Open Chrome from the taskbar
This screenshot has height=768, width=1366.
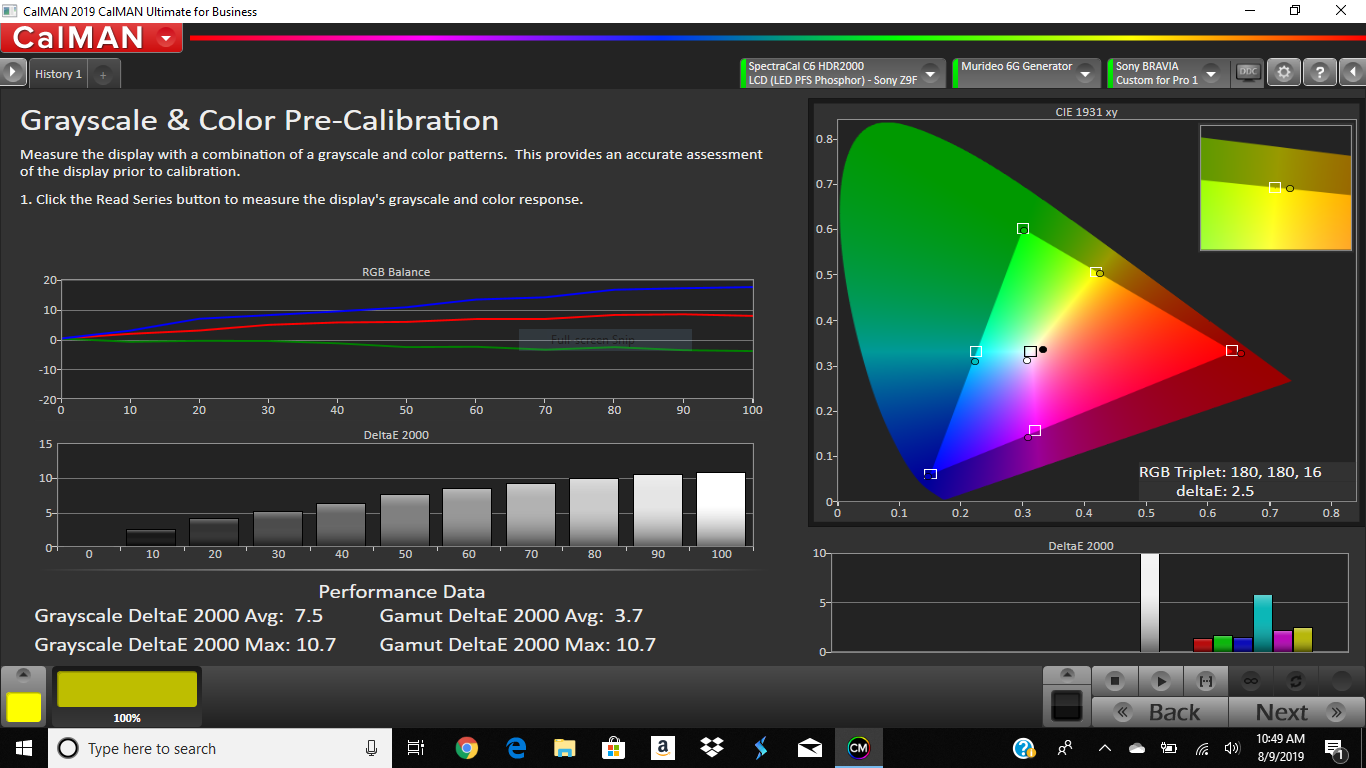tap(466, 747)
